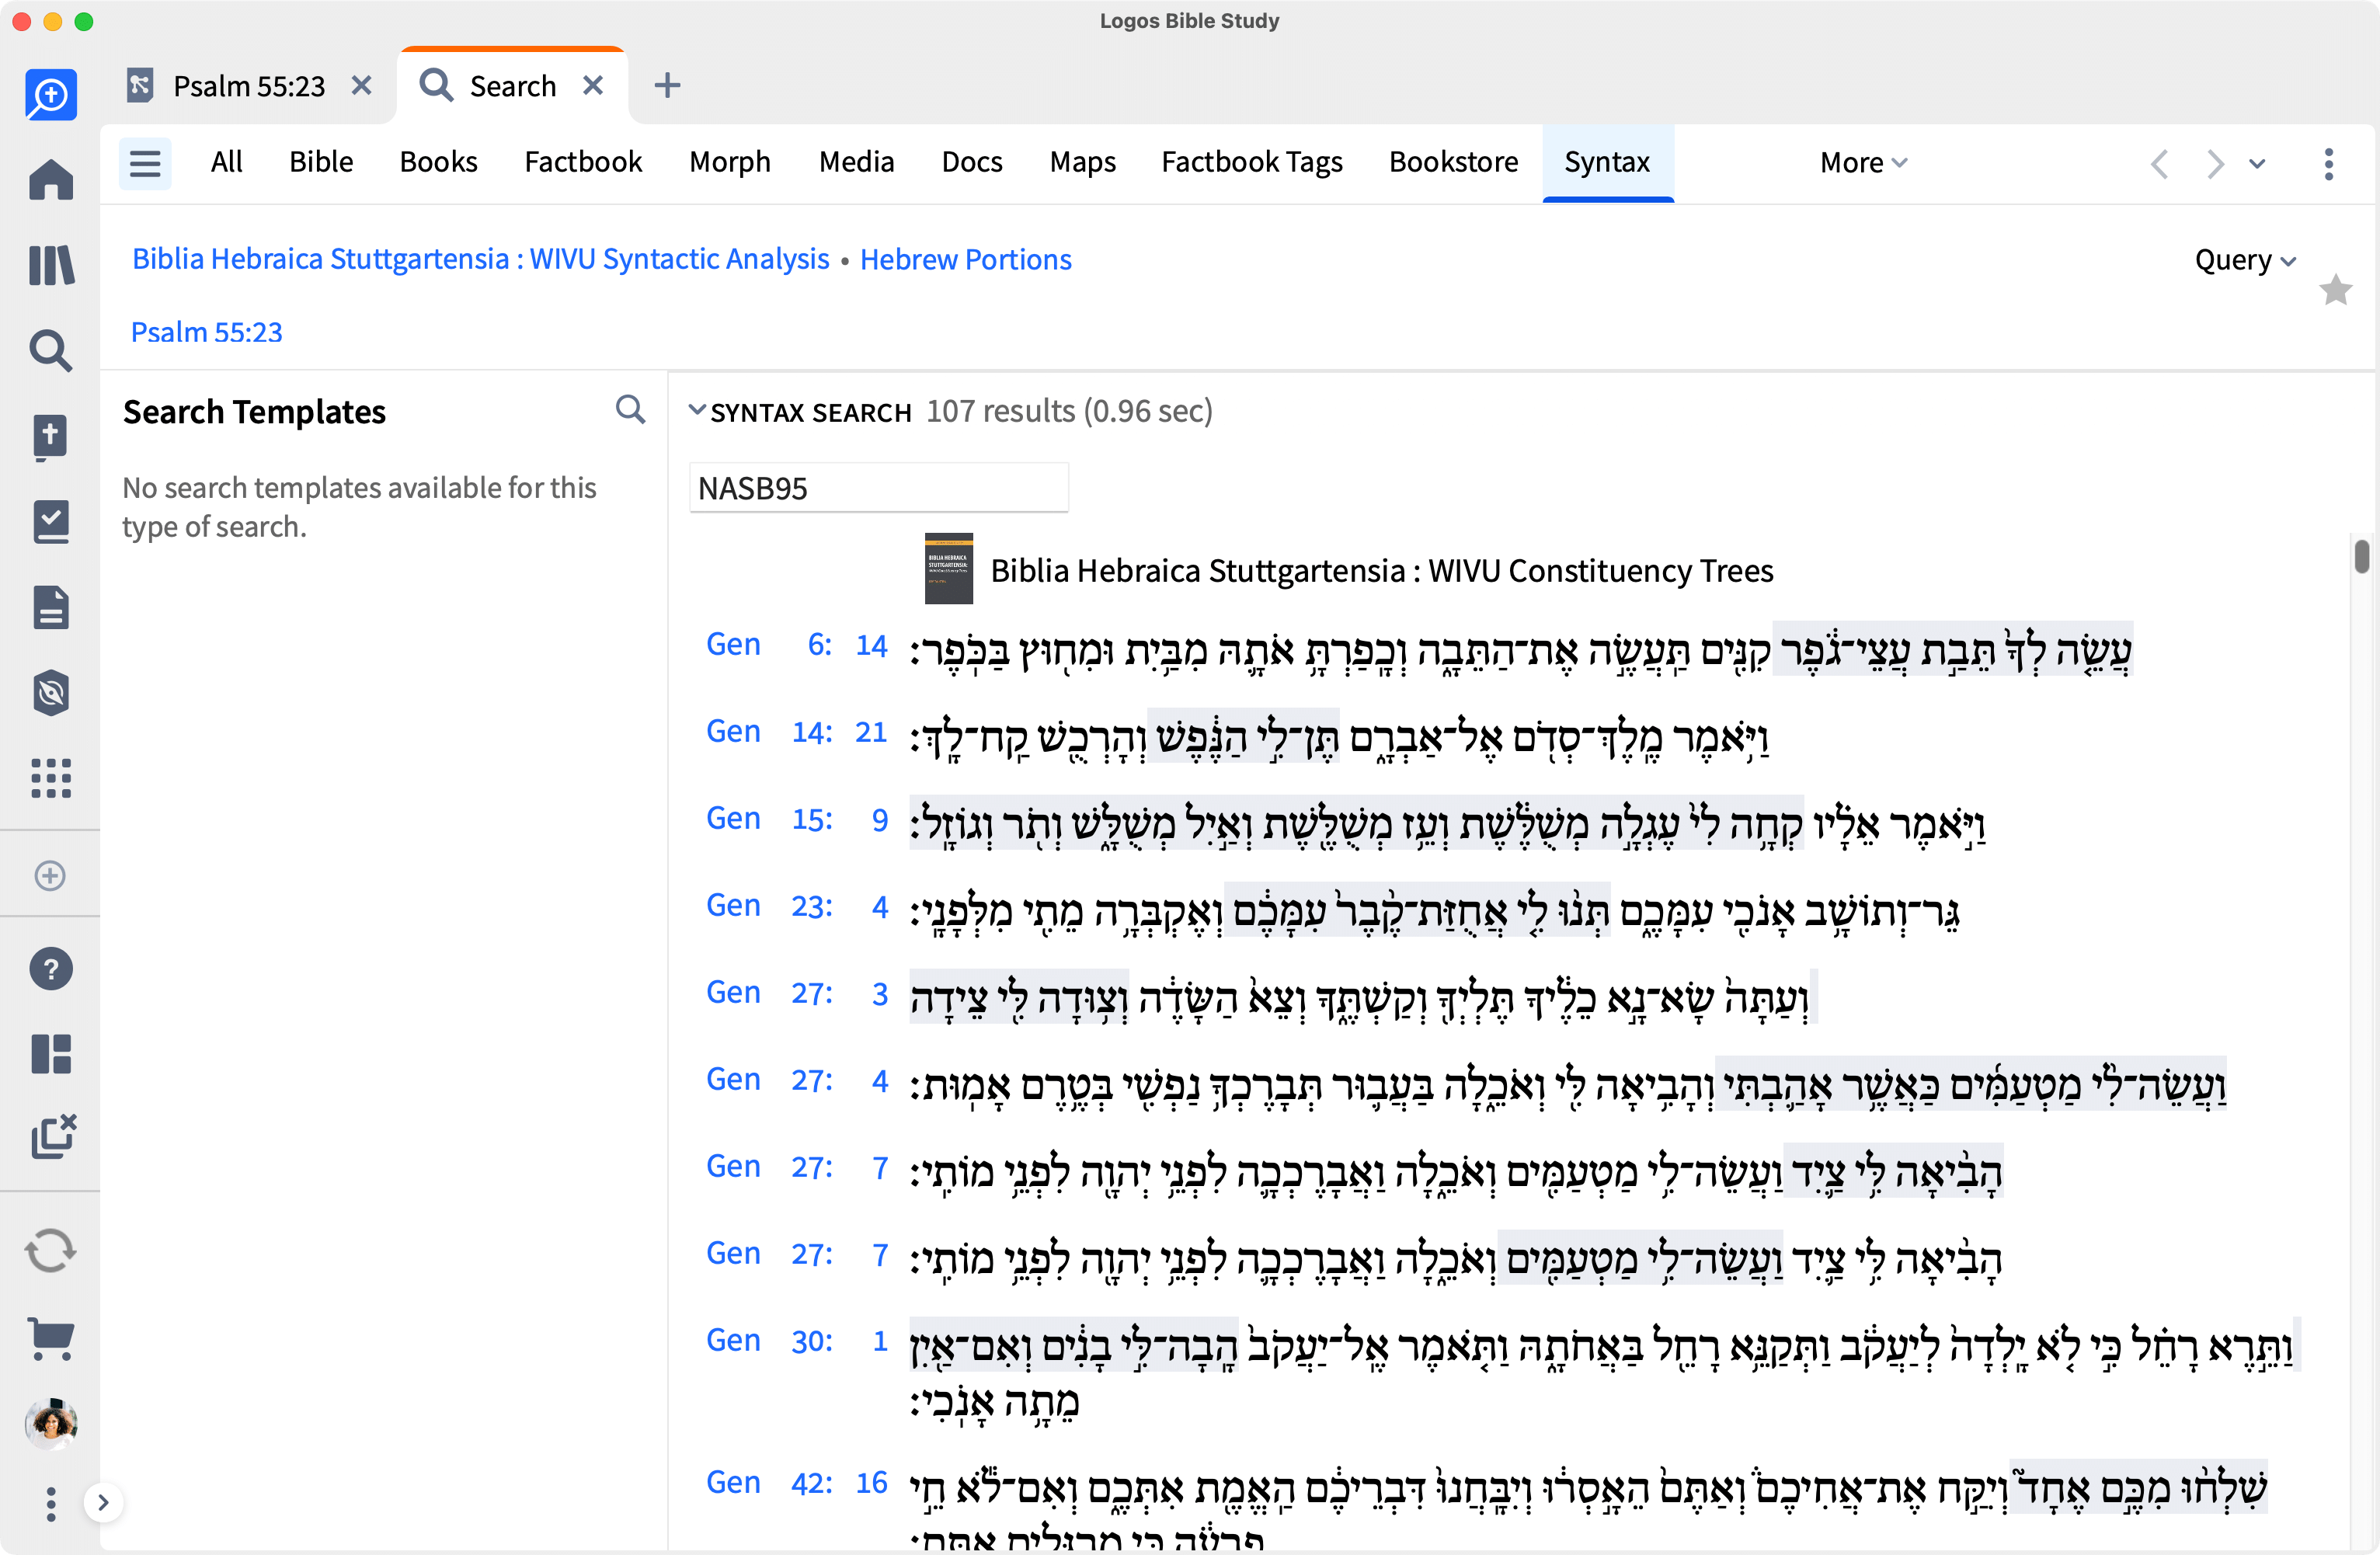This screenshot has height=1555, width=2380.
Task: Open the Bible icon in sidebar
Action: tap(51, 437)
